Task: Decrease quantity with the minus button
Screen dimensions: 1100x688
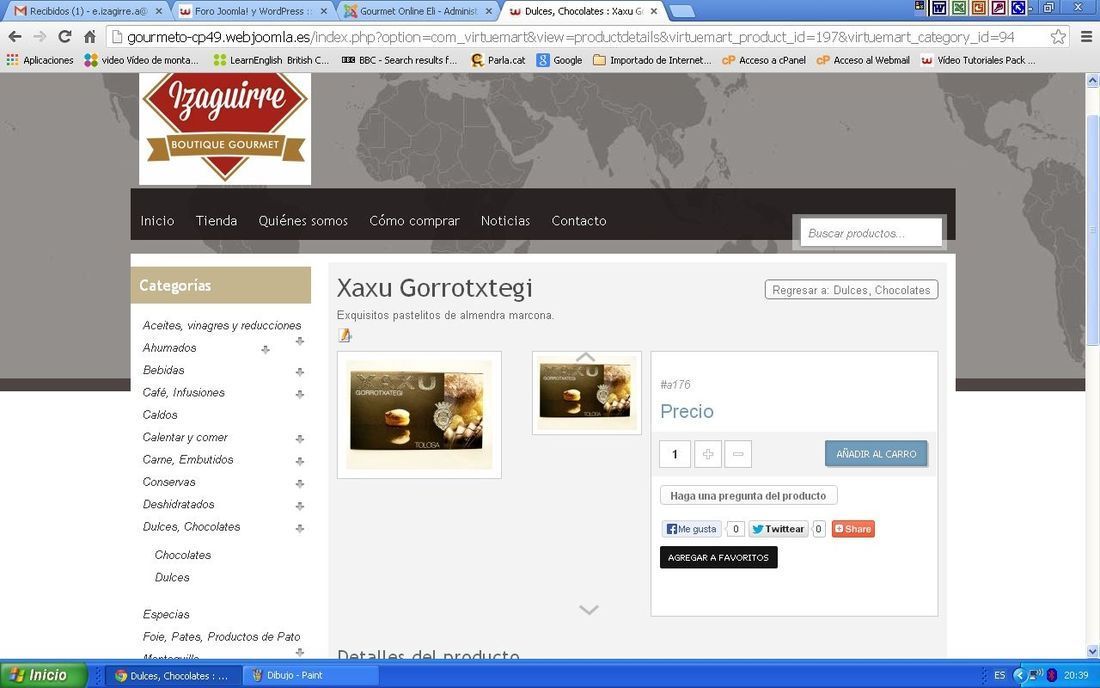Action: point(738,454)
